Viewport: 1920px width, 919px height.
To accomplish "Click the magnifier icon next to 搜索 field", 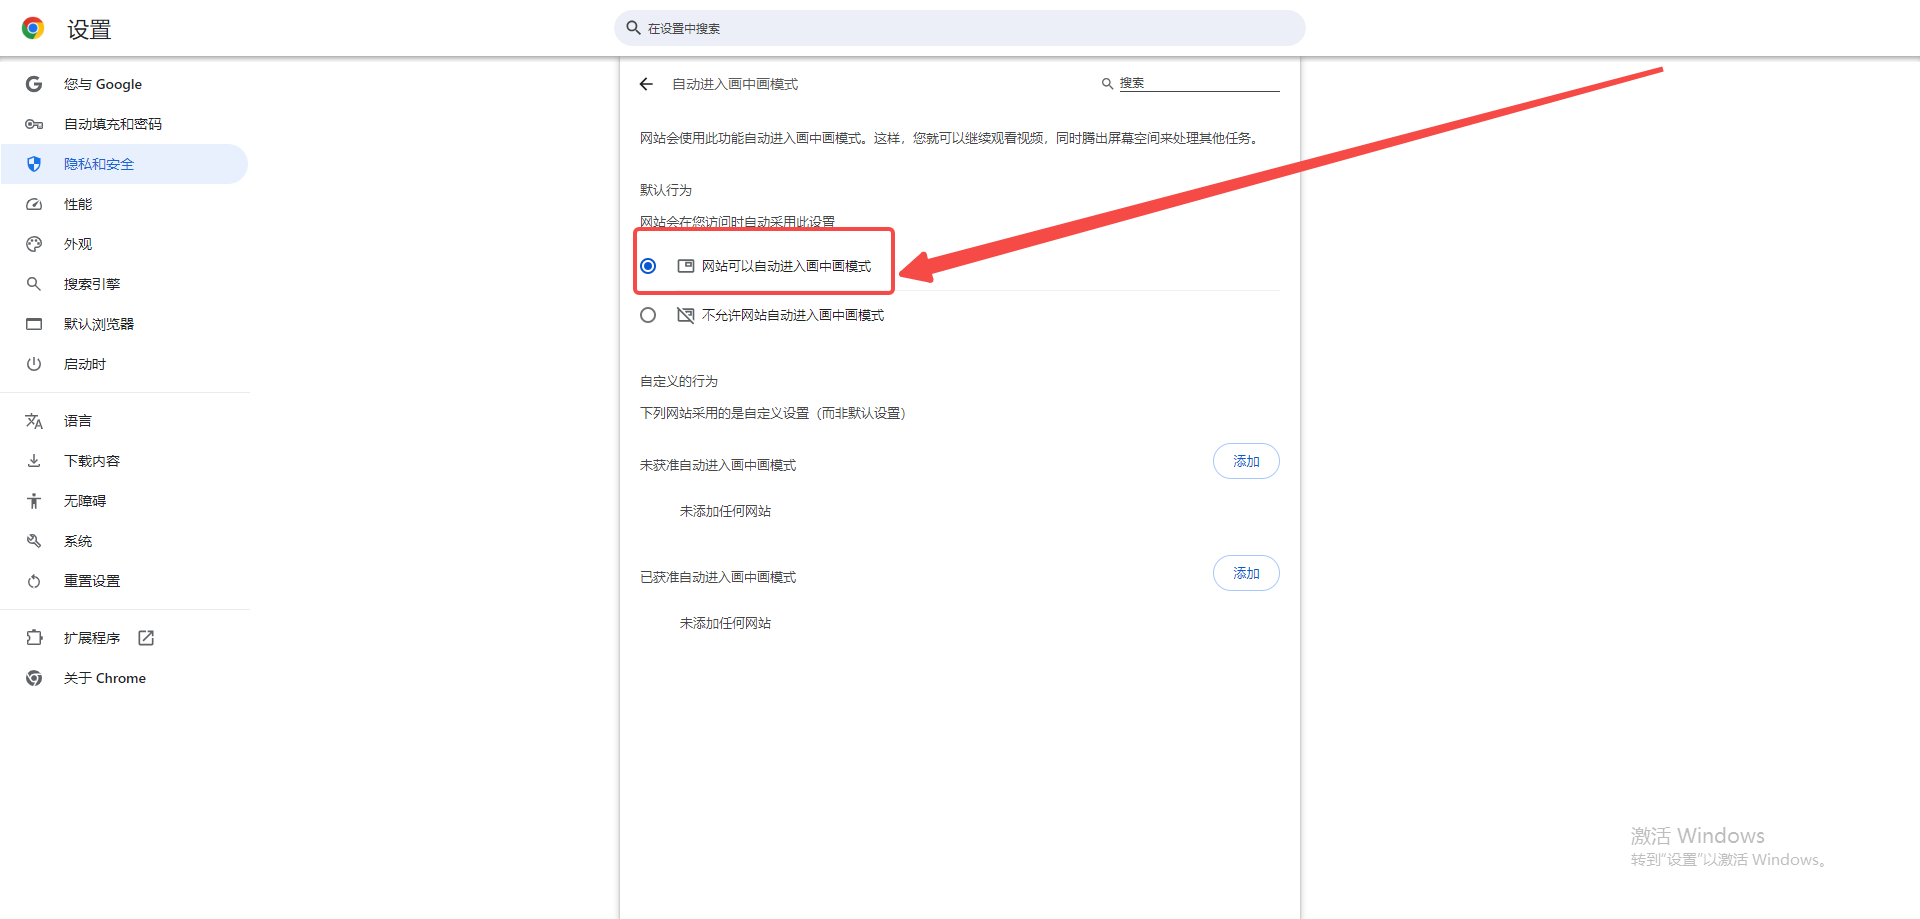I will click(x=1107, y=84).
